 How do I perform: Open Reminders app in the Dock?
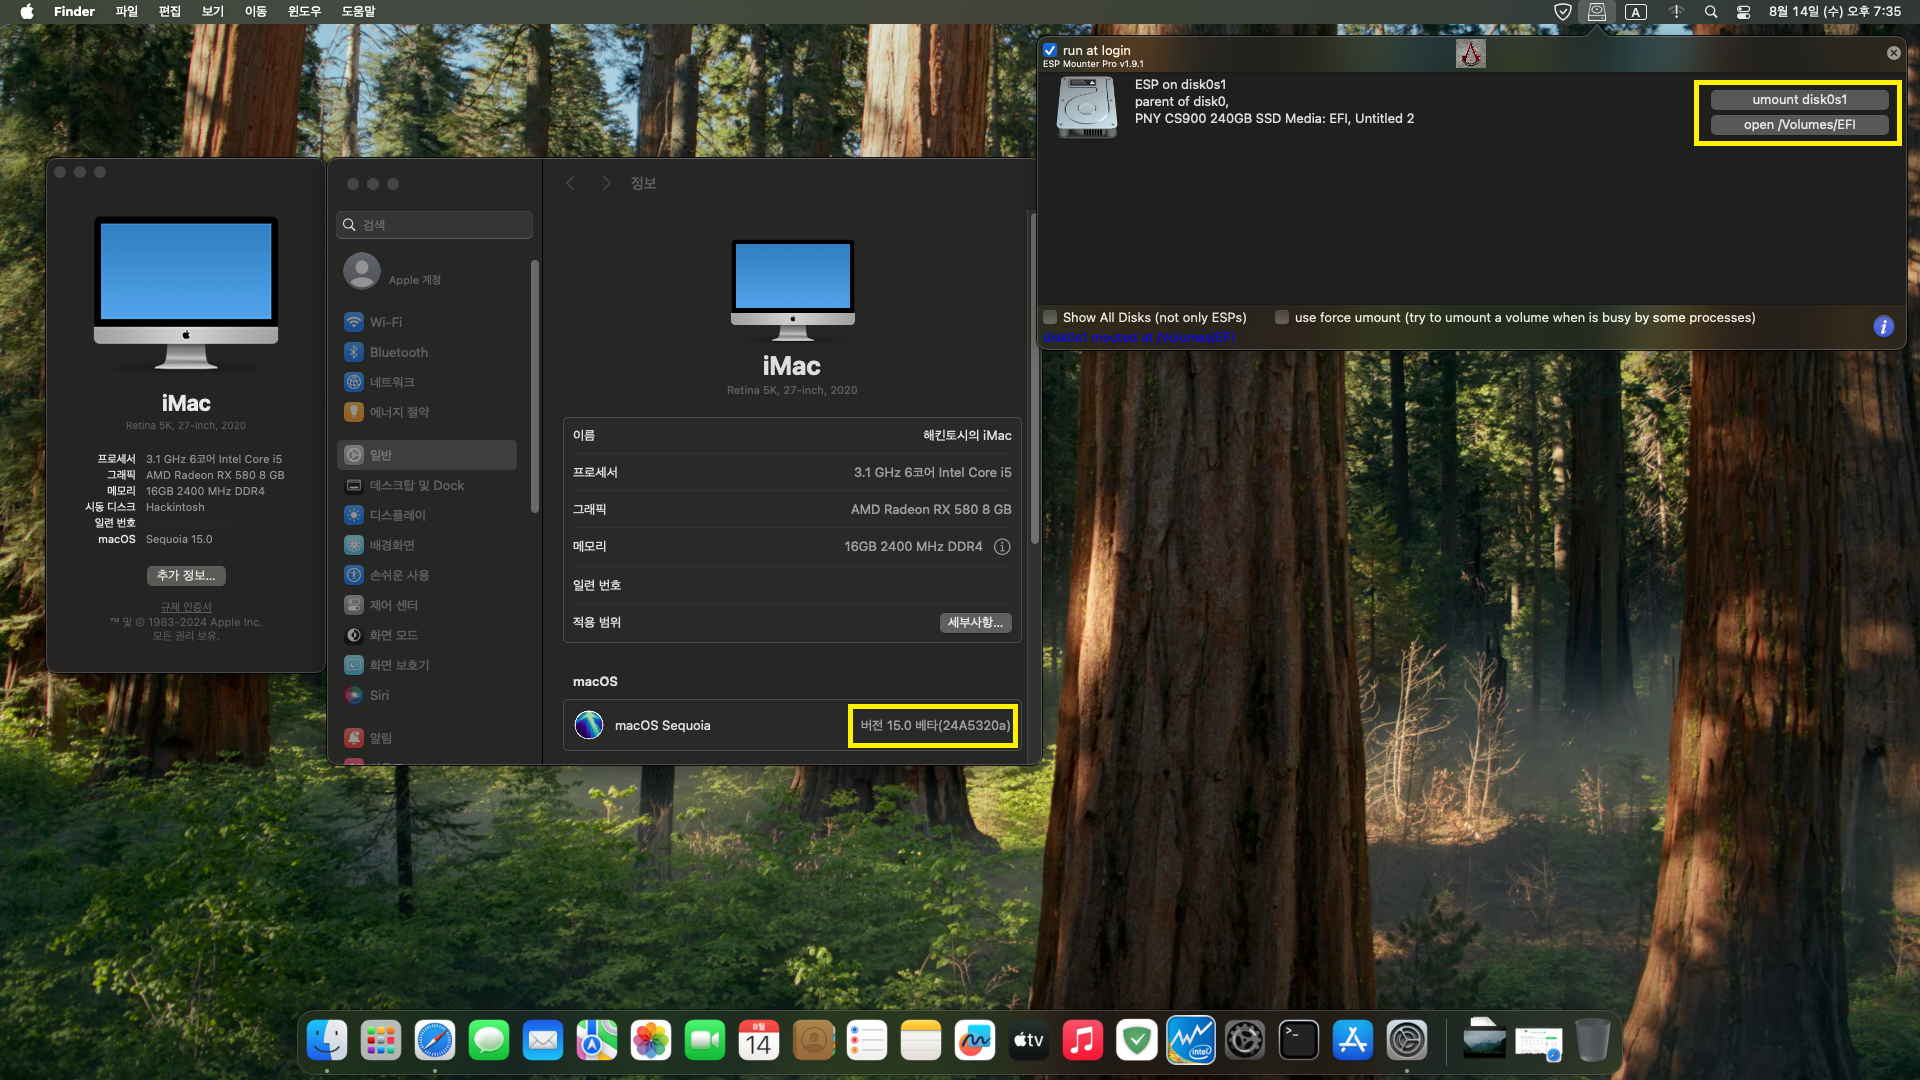click(x=867, y=1041)
